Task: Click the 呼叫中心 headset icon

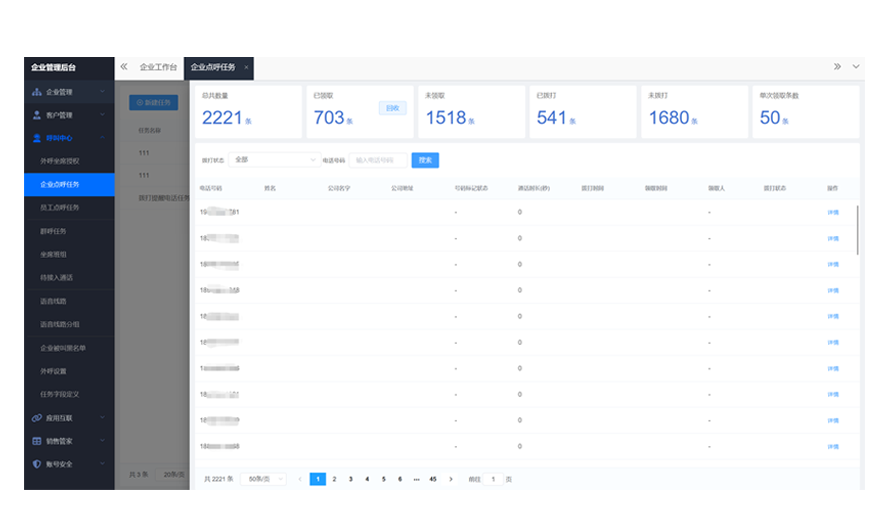Action: coord(37,138)
